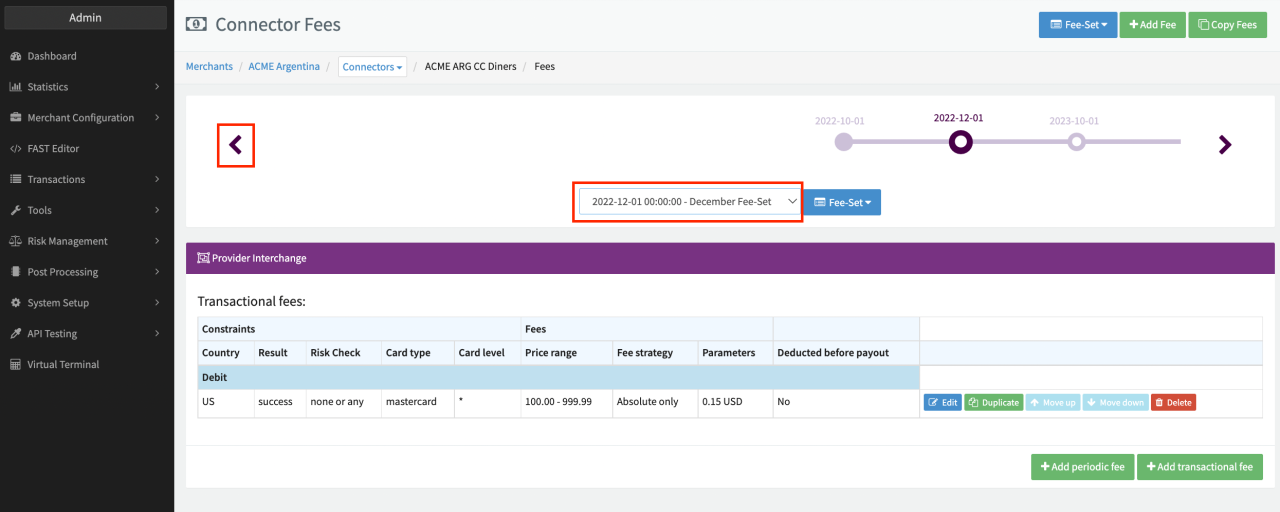Screen dimensions: 1280x512
Task: Click the Risk Management scales icon
Action: click(x=16, y=241)
